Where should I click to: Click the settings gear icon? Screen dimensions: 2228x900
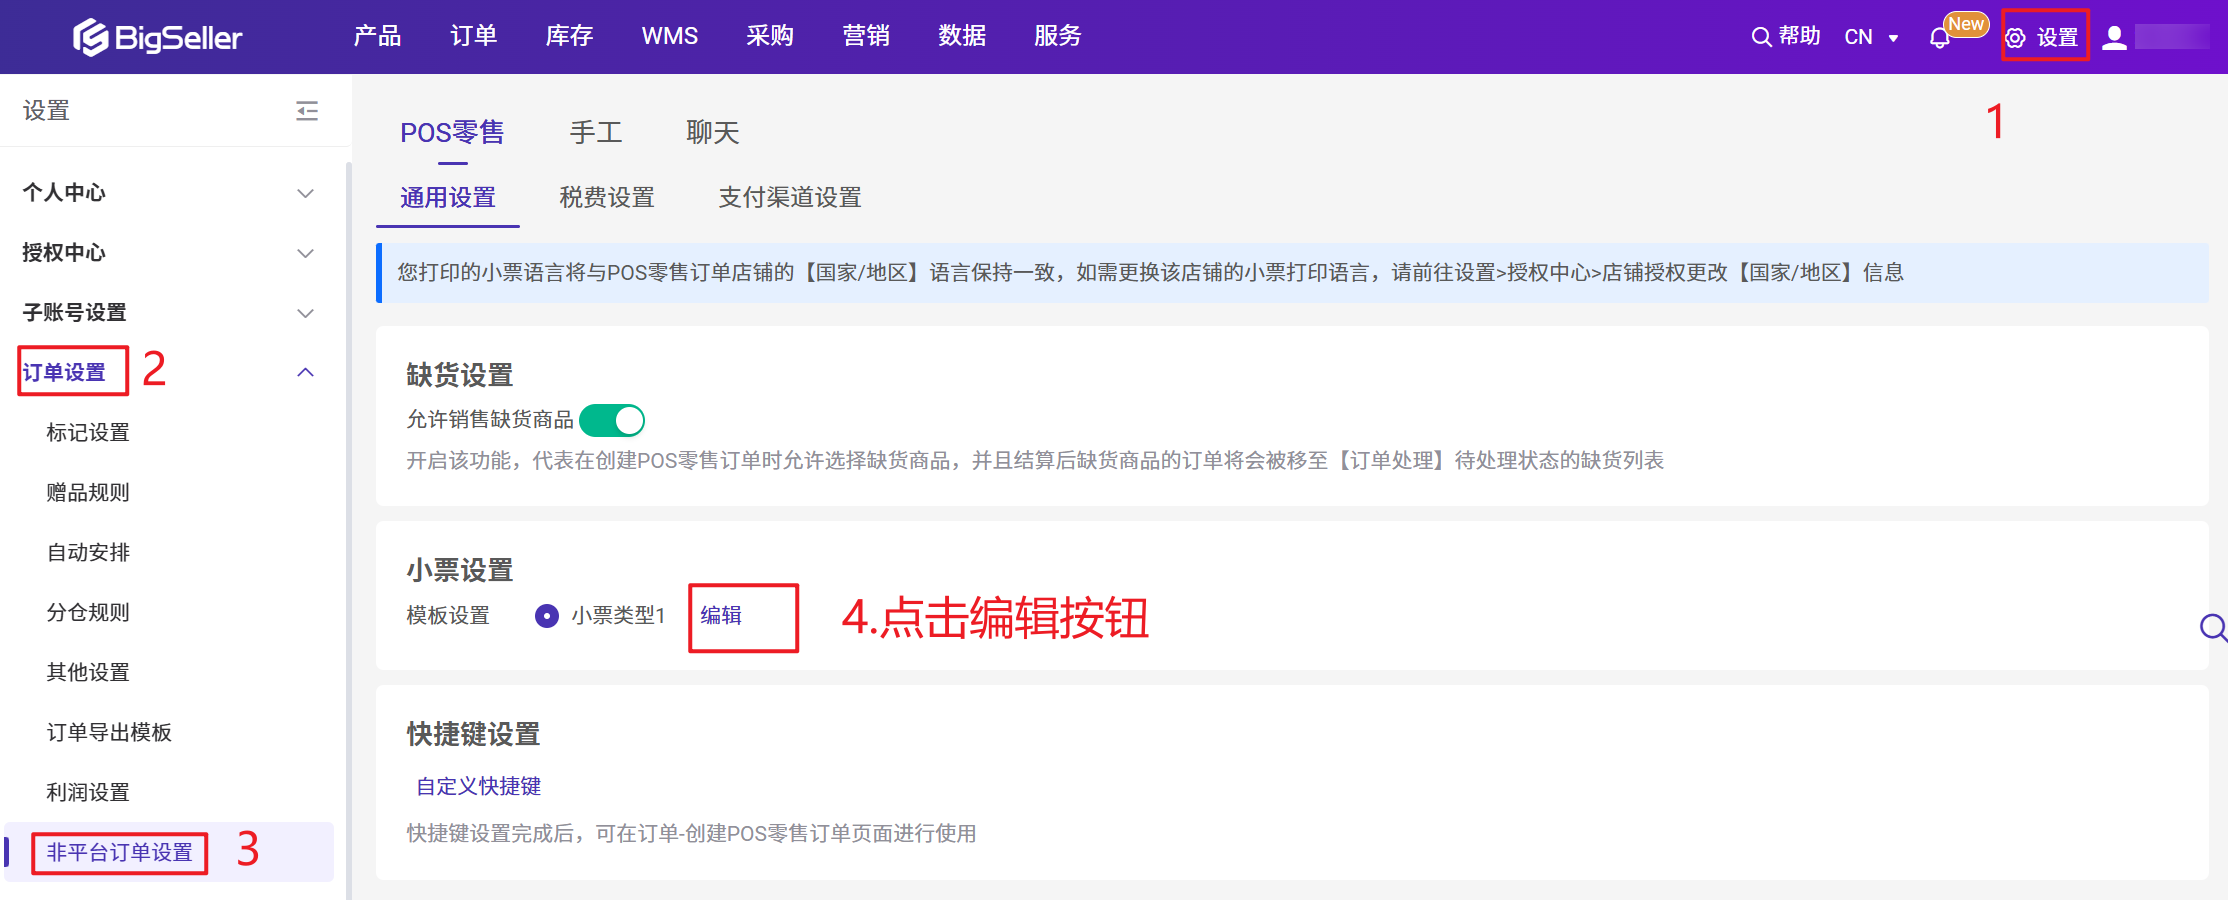click(2016, 38)
